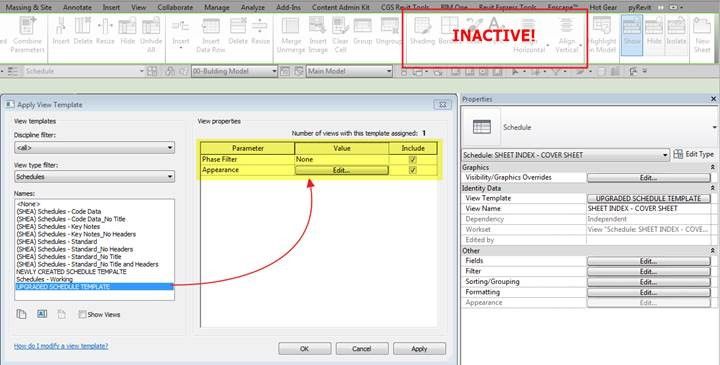Collapse the Identity Data section
The width and height of the screenshot is (720, 365).
coord(713,188)
